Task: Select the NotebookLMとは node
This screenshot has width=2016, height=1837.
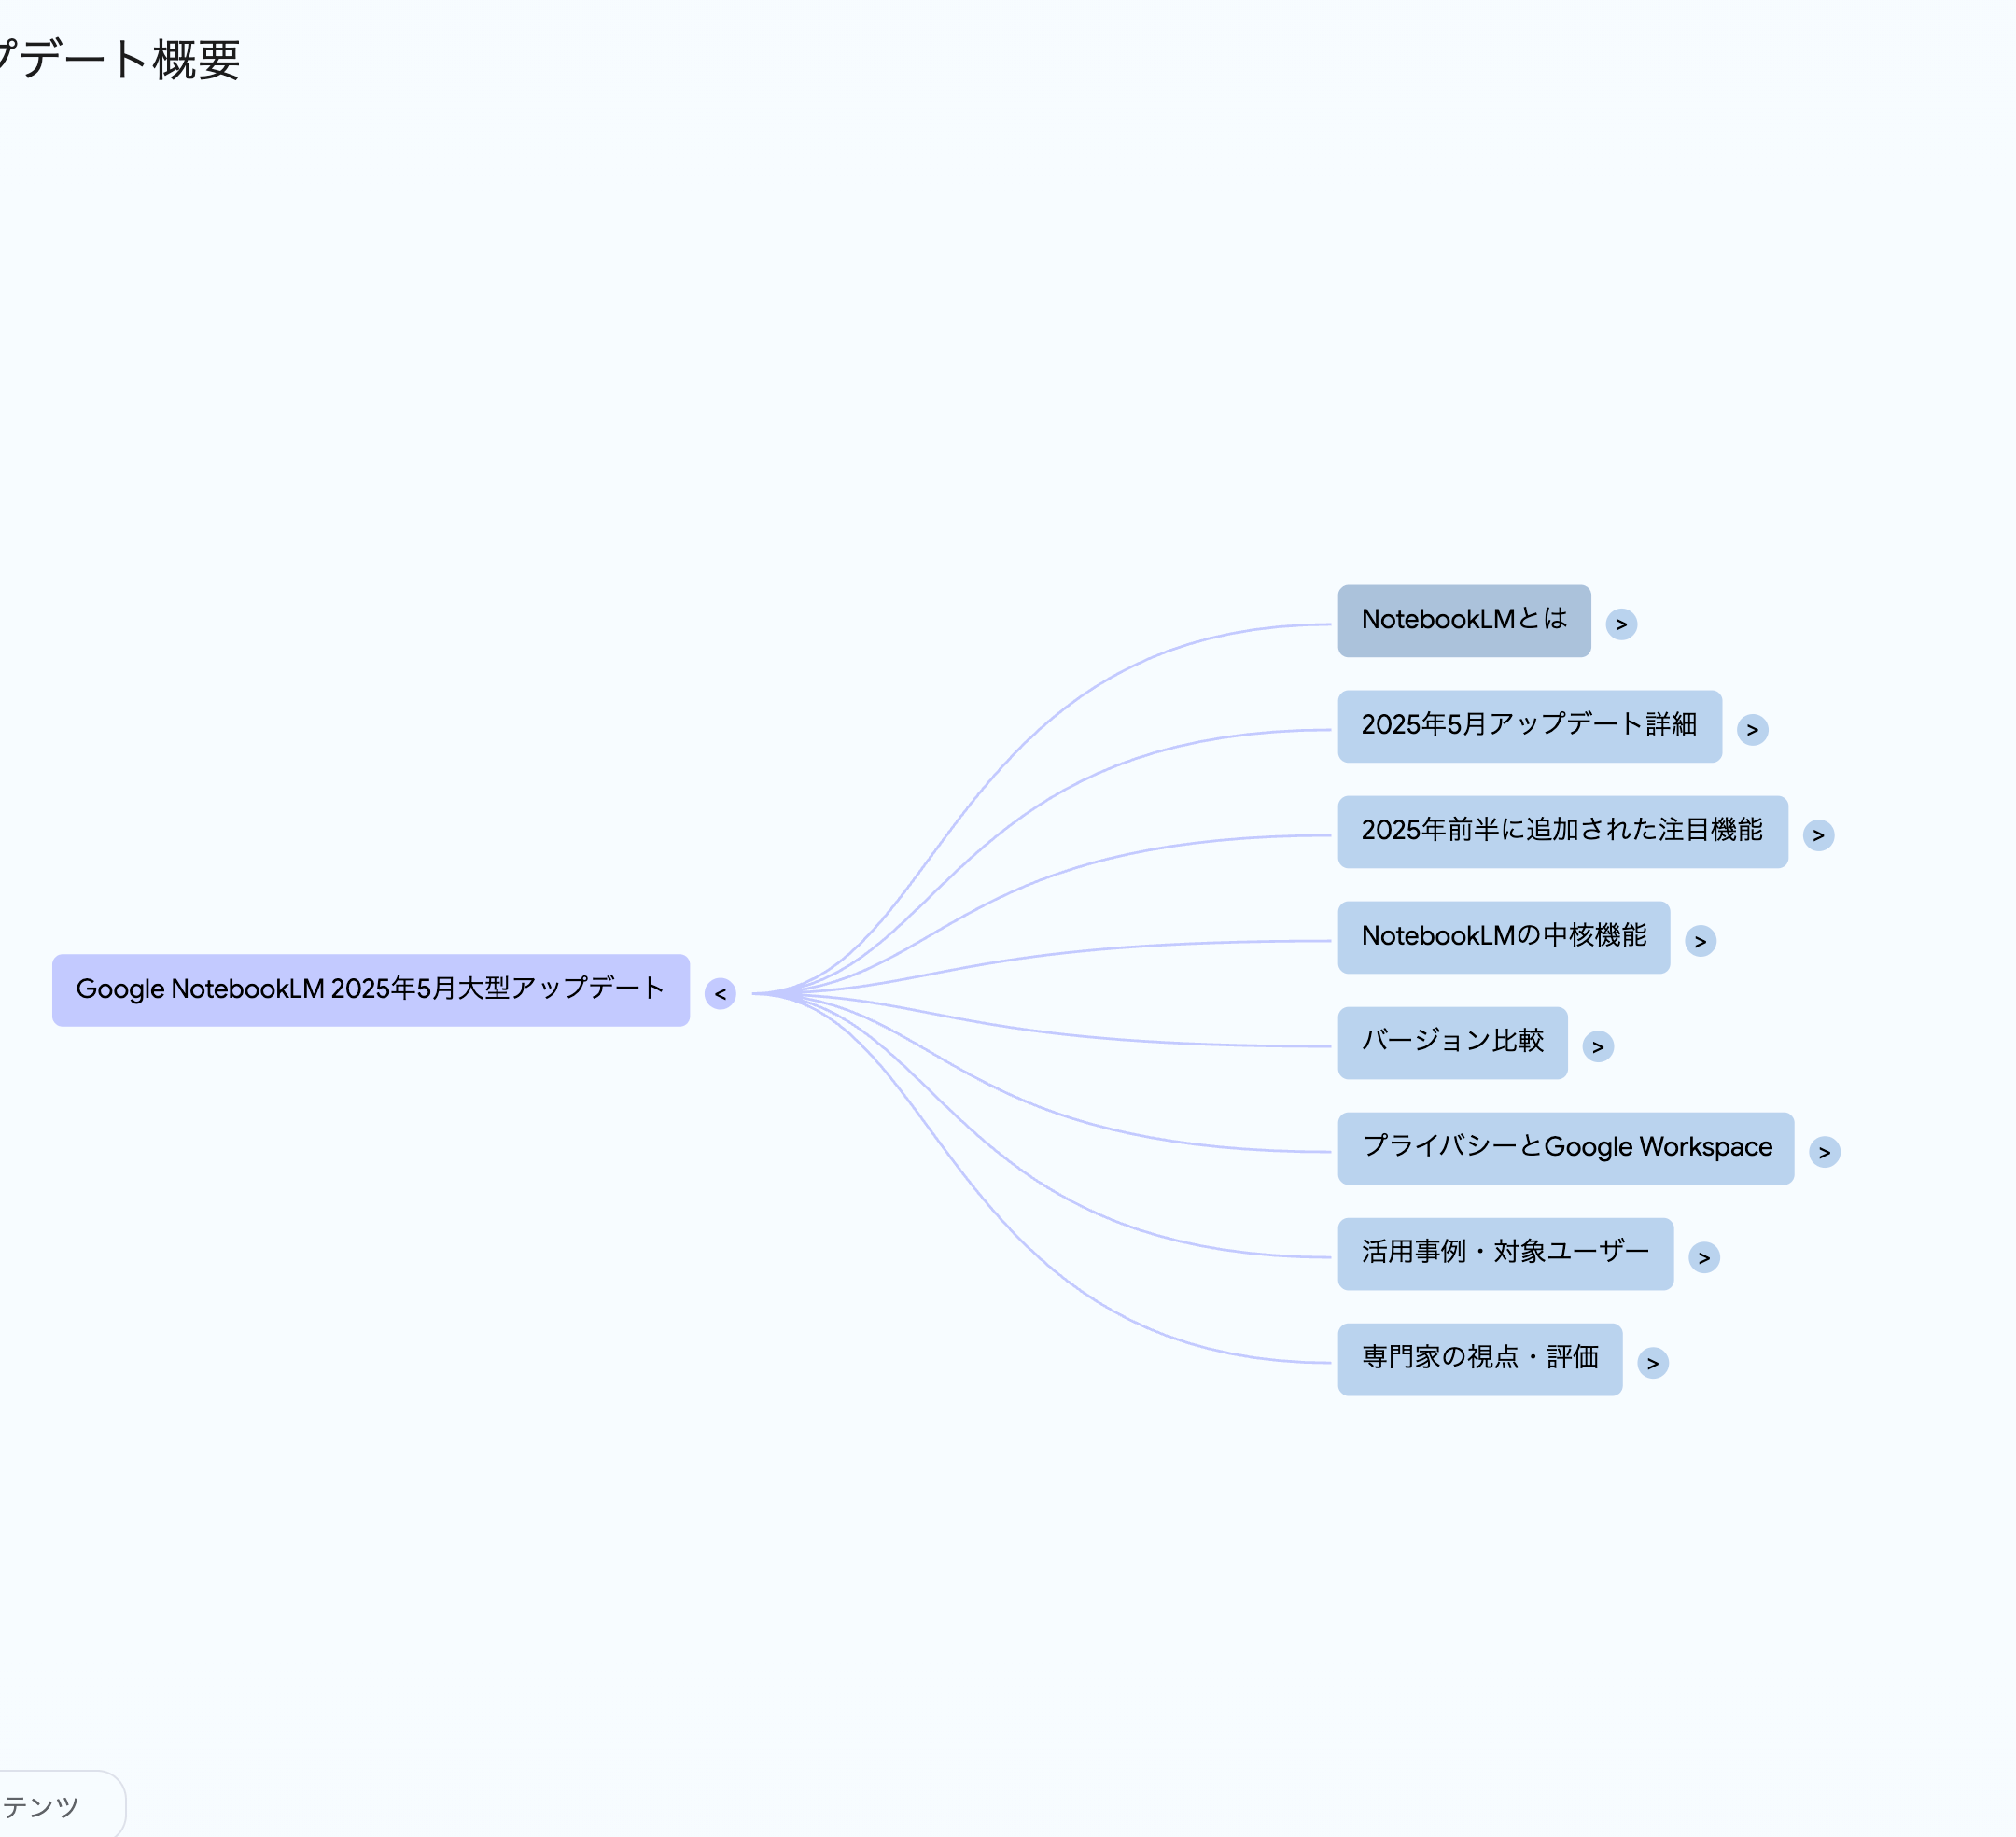Action: 1463,621
